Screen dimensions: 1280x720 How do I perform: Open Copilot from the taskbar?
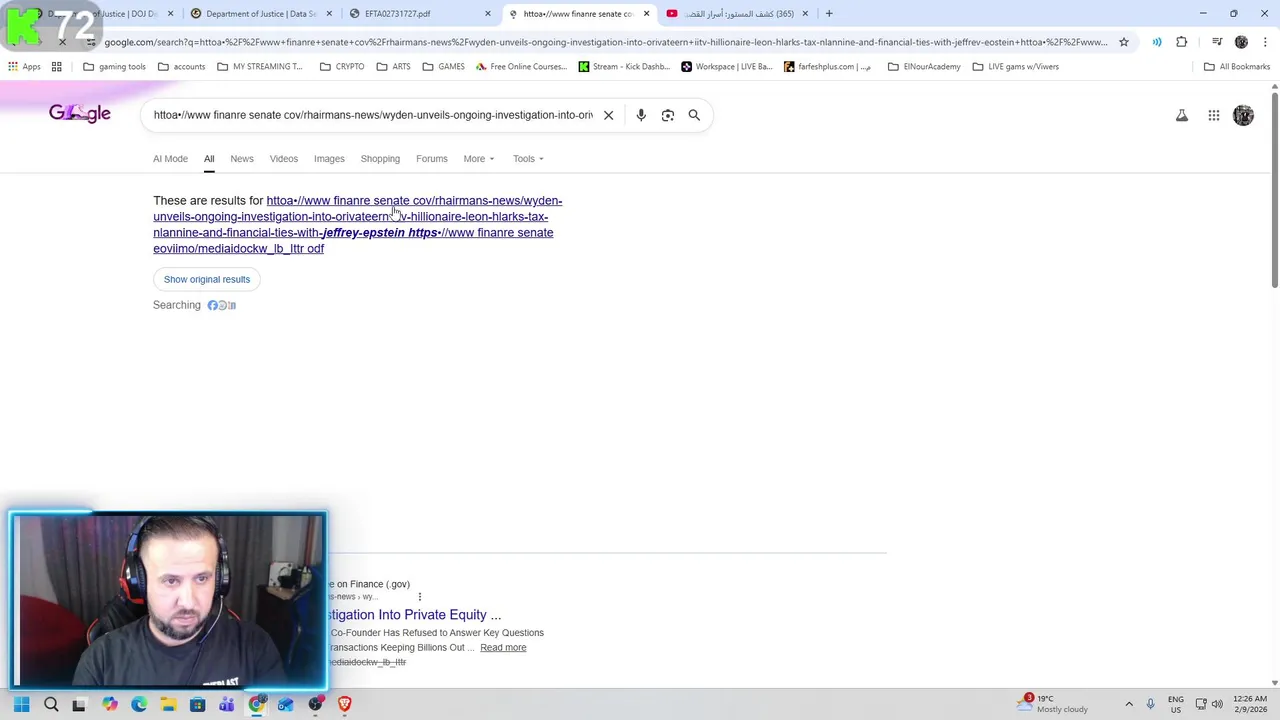tap(110, 704)
